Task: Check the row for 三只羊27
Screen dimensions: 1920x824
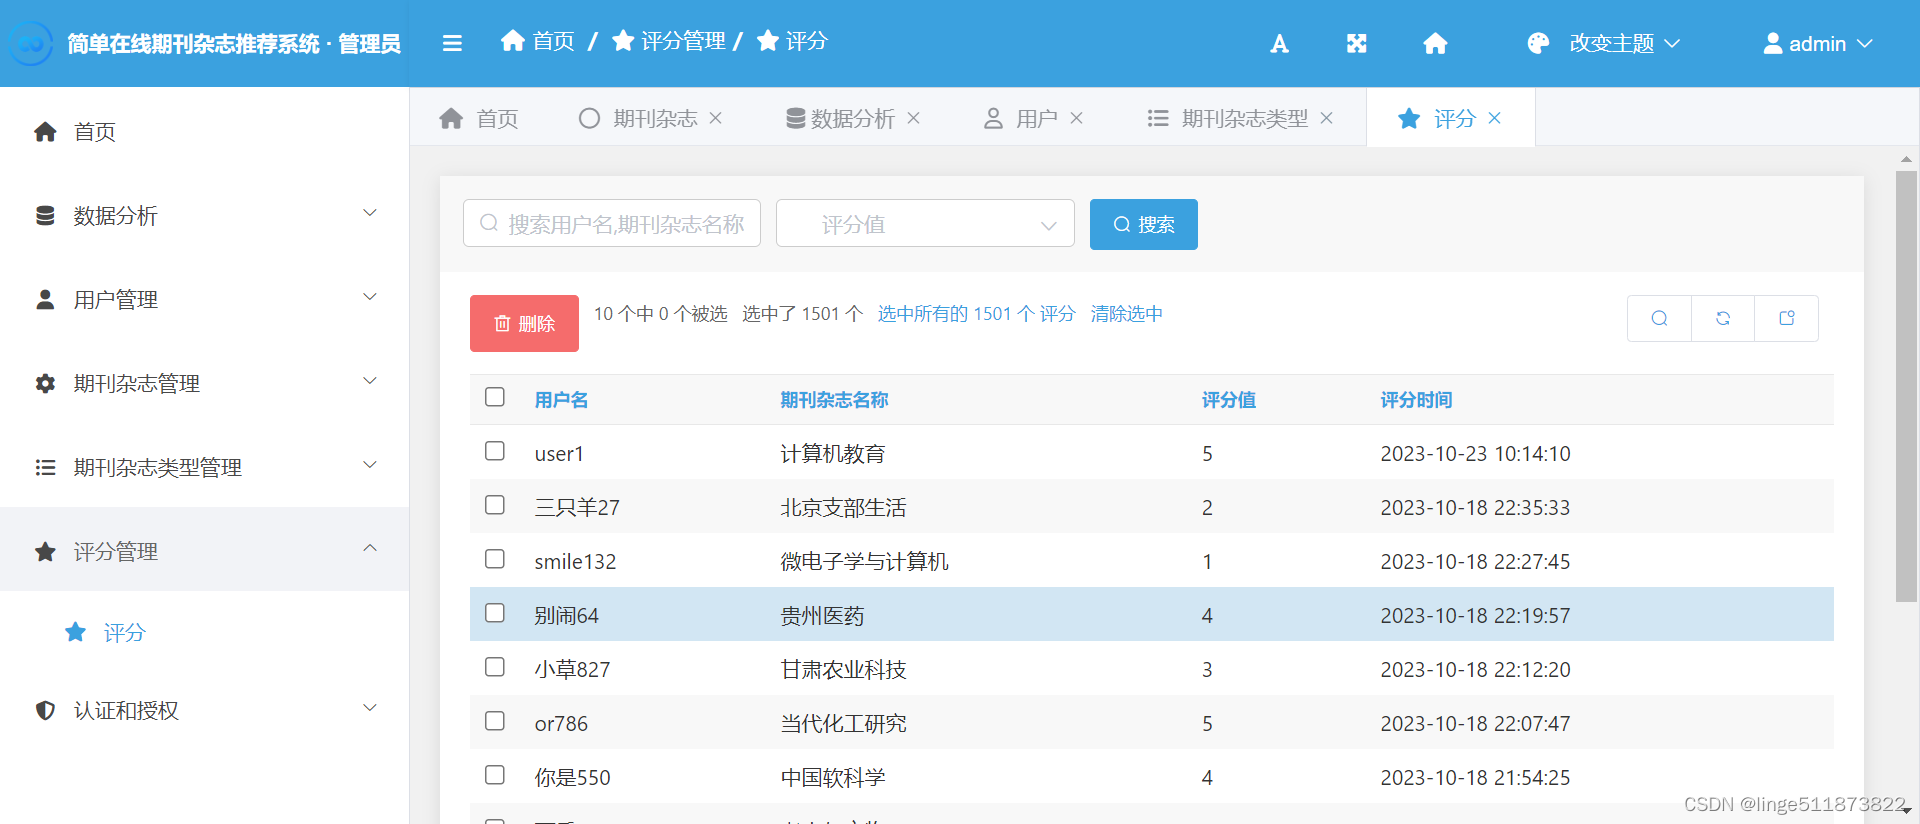Action: [x=495, y=505]
